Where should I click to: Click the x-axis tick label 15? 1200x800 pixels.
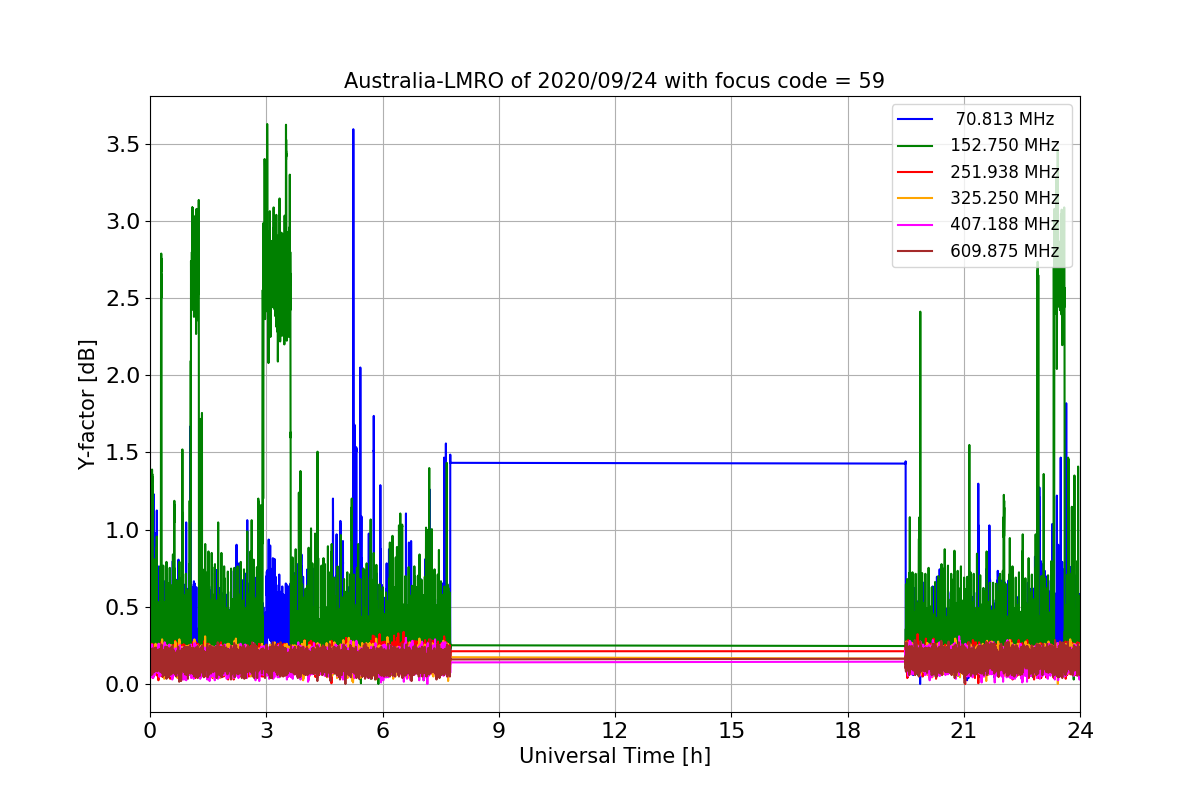coord(731,731)
